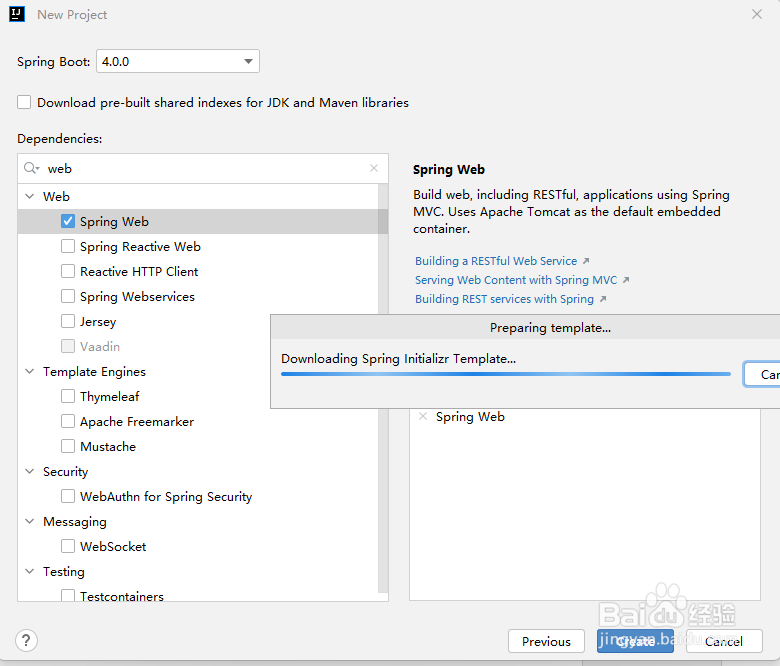Viewport: 780px width, 666px height.
Task: Select the Jersey tree item
Action: [x=98, y=322]
